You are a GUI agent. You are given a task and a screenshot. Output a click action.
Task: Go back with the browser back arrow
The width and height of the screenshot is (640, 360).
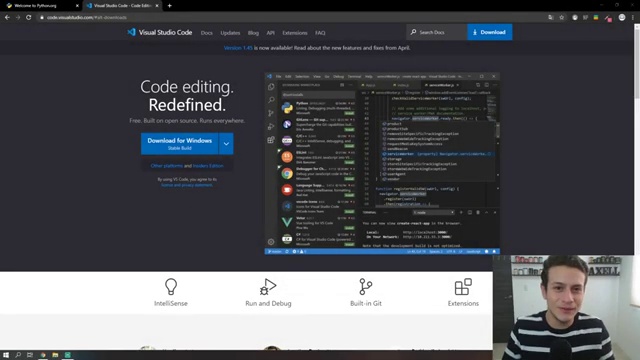coord(7,17)
